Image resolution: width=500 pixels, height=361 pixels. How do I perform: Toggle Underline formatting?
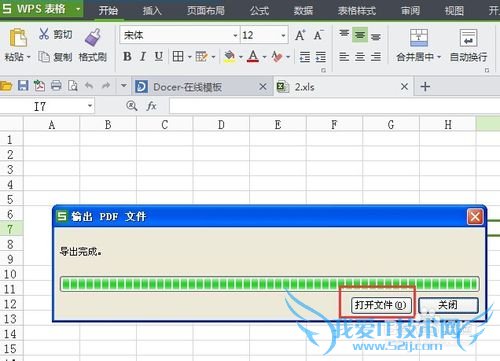tap(159, 56)
